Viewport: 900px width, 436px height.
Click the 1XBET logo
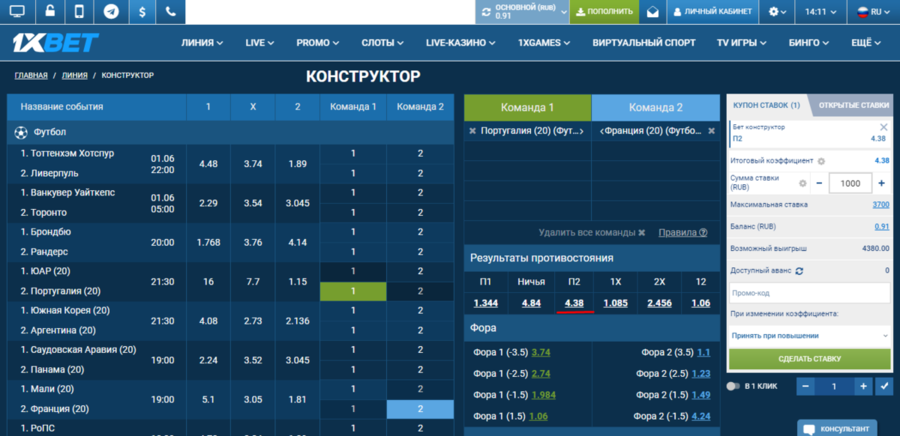[56, 42]
